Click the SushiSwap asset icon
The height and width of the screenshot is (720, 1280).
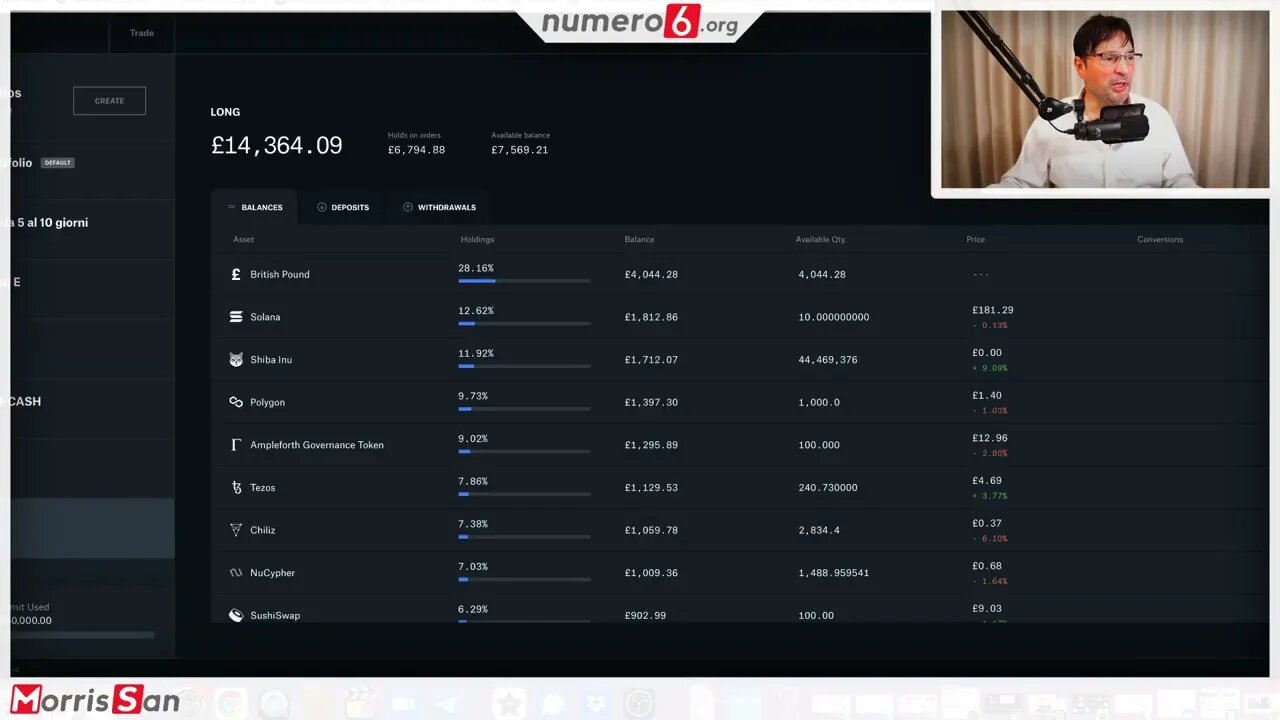click(x=236, y=616)
